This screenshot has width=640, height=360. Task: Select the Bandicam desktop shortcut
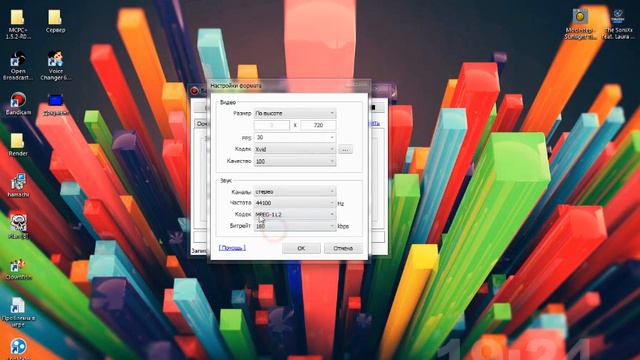coord(18,104)
